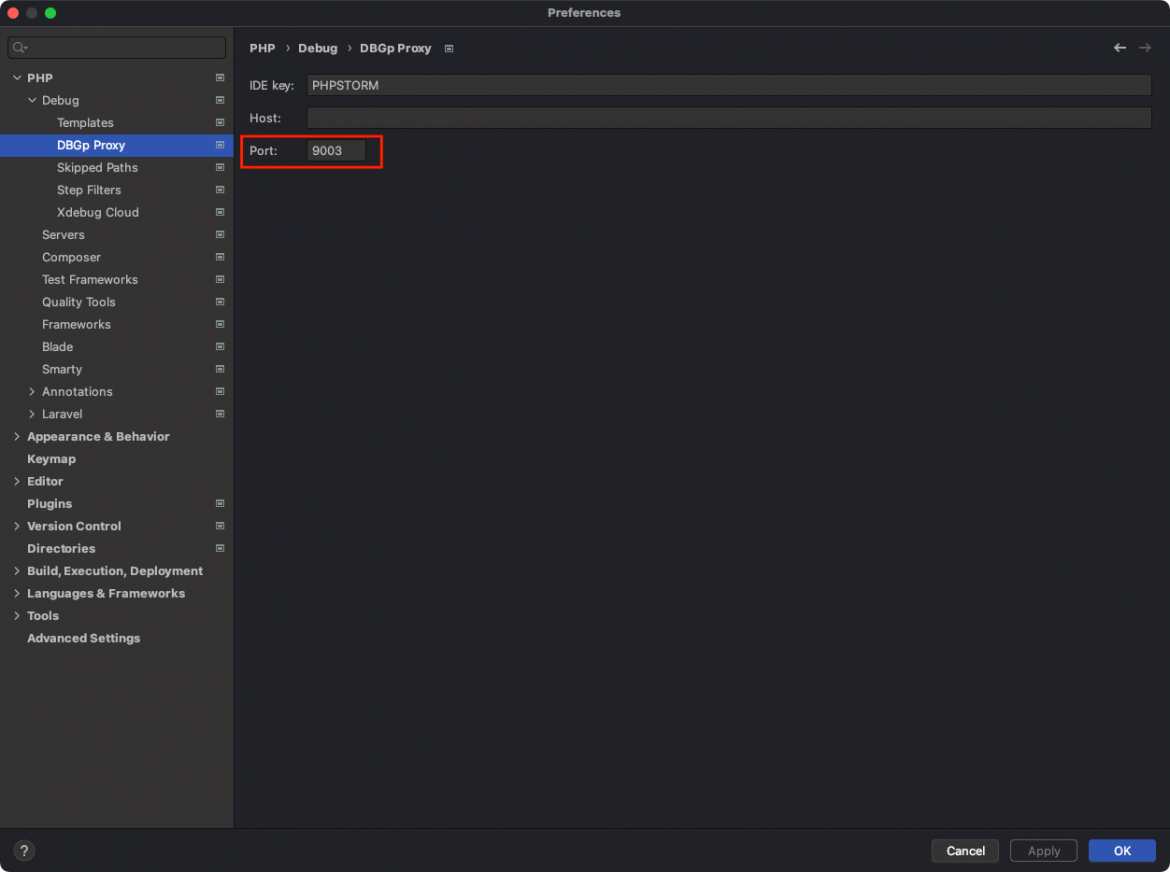Viewport: 1170px width, 872px height.
Task: Expand Appearance & Behavior section
Action: [x=17, y=436]
